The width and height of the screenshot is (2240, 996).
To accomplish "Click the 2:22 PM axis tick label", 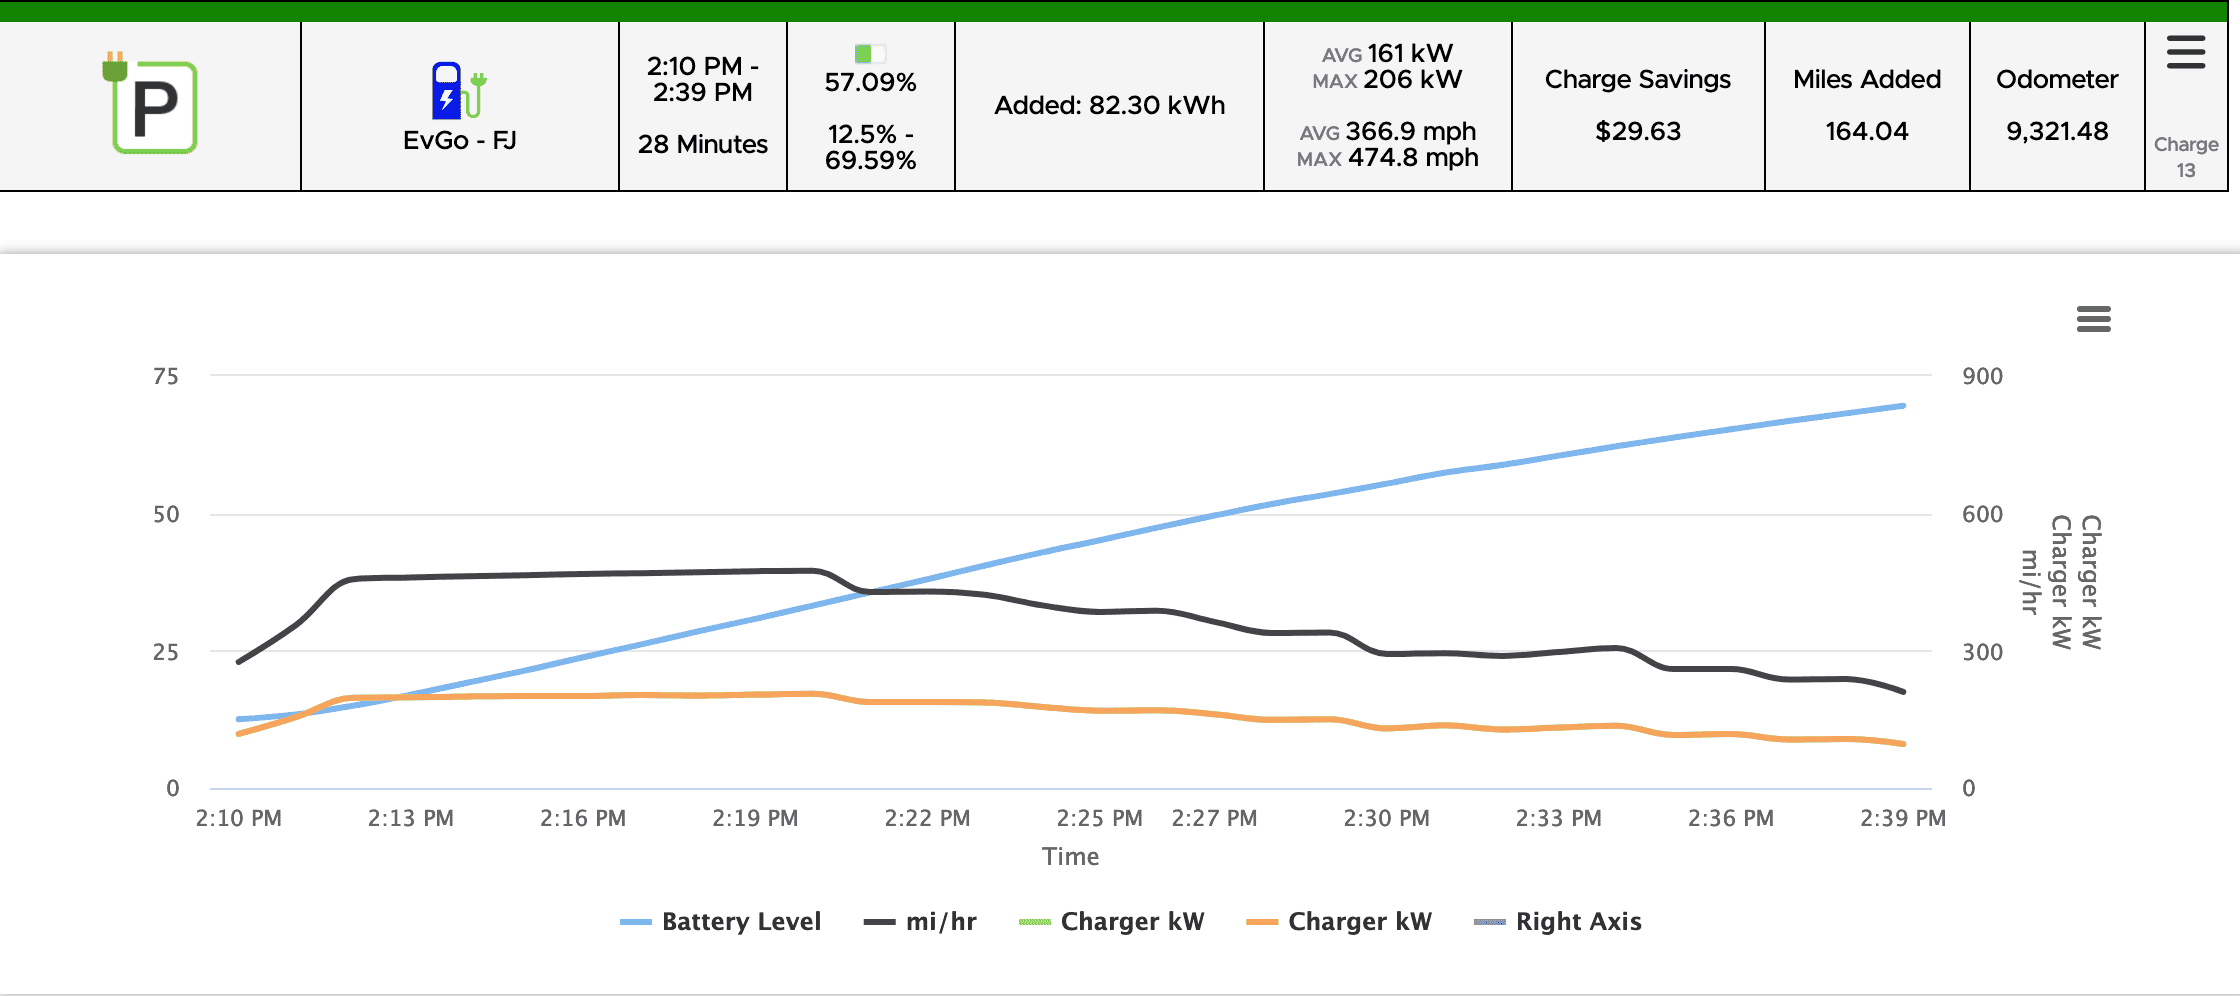I will (927, 818).
